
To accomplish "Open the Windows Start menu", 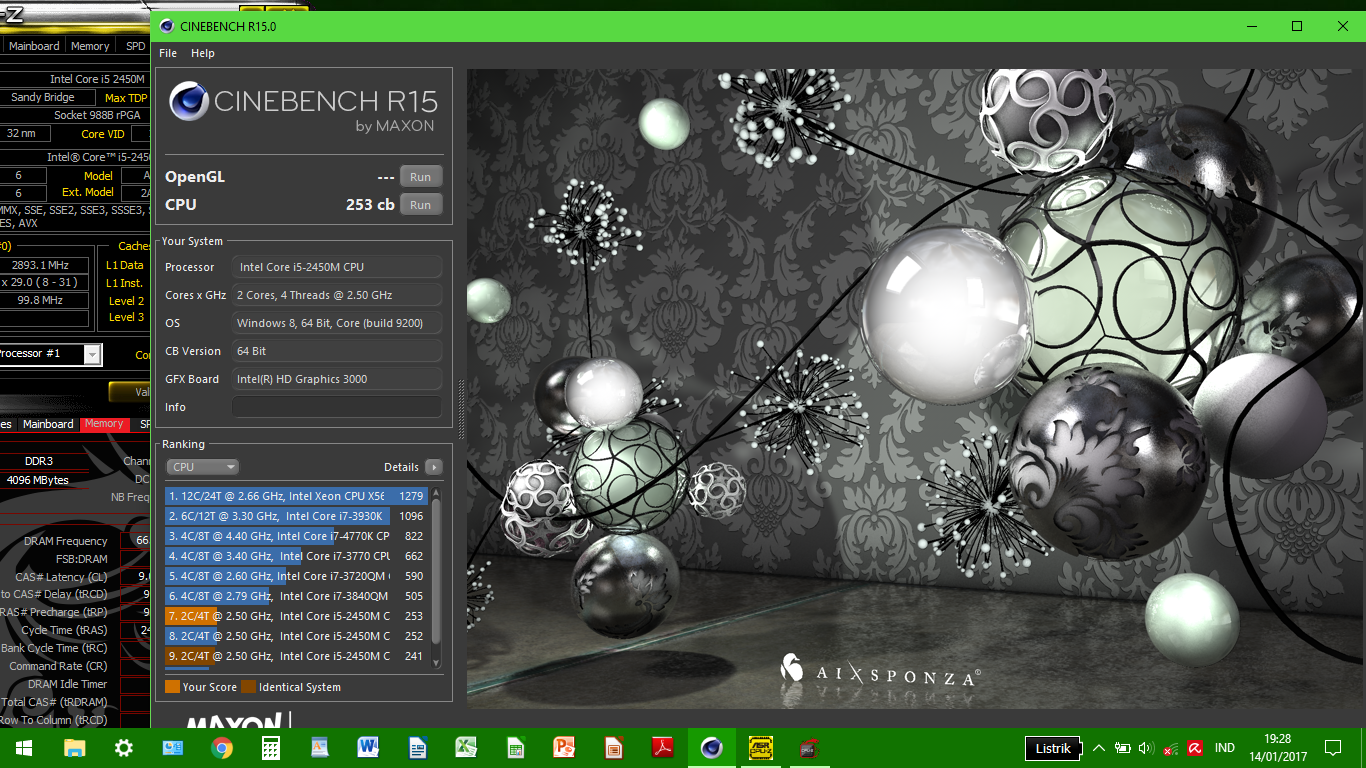I will (x=24, y=748).
